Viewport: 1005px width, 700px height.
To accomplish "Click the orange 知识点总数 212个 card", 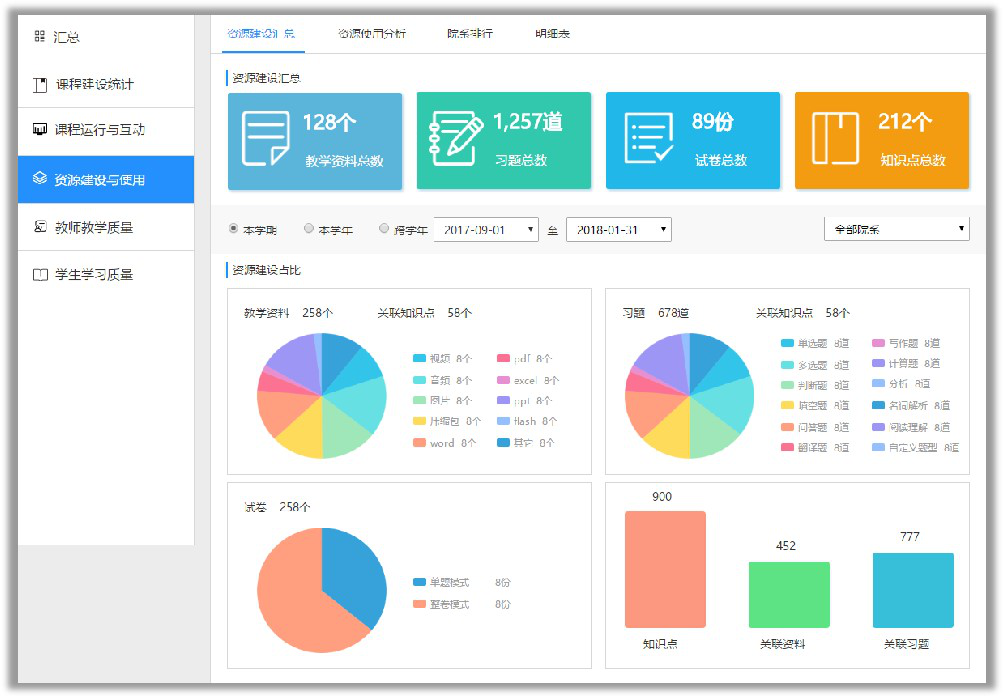I will pos(881,141).
